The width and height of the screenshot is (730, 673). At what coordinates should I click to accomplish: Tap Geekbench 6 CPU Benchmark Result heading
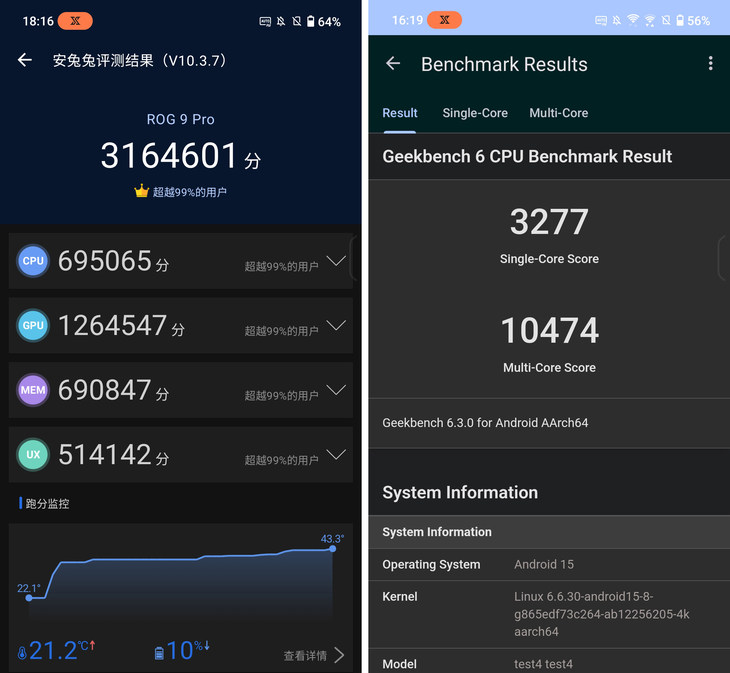coord(527,156)
